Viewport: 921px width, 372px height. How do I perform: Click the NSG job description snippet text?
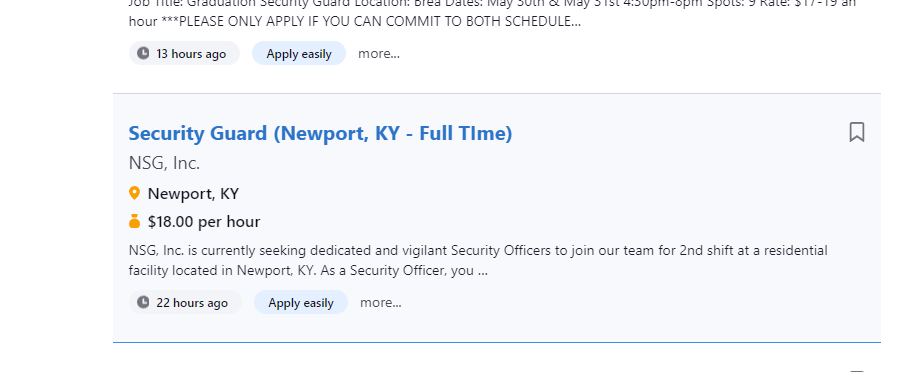click(x=478, y=261)
